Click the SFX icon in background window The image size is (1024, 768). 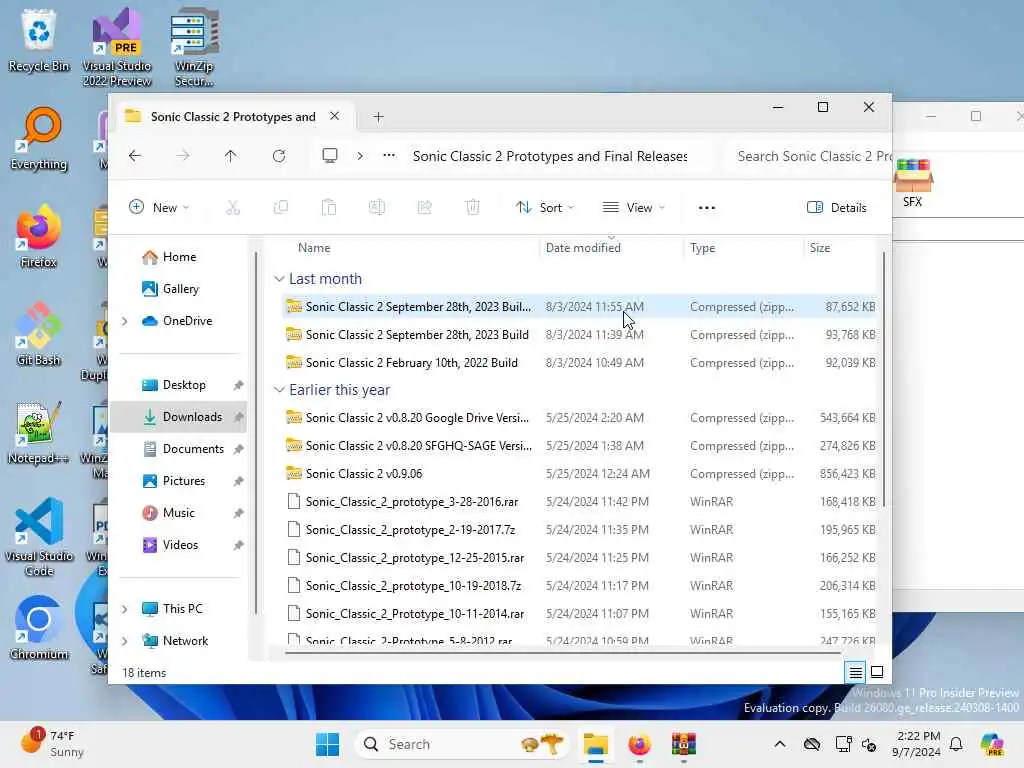913,184
